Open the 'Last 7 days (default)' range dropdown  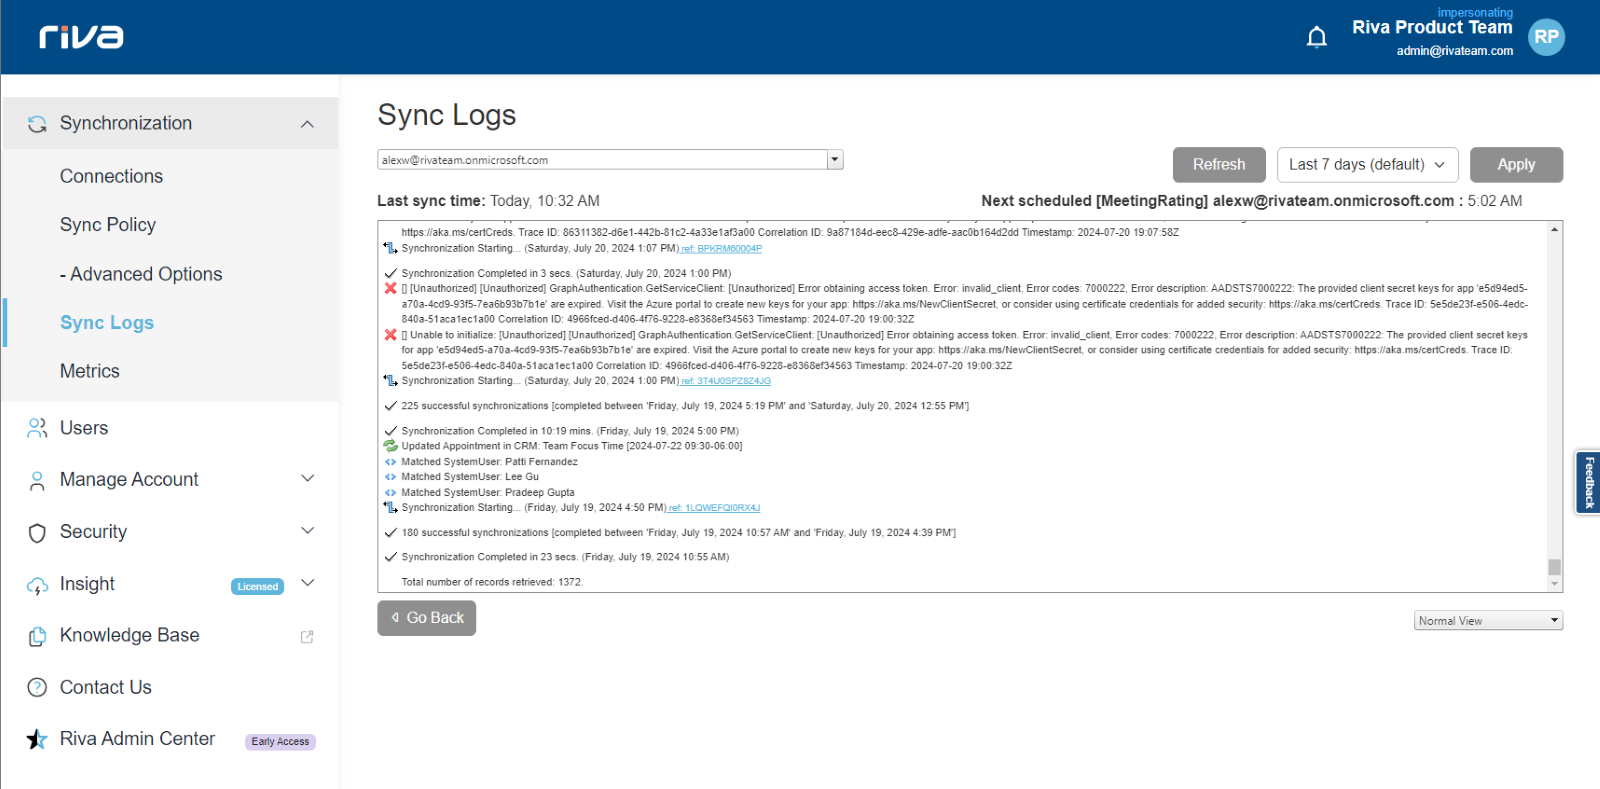[x=1367, y=165]
